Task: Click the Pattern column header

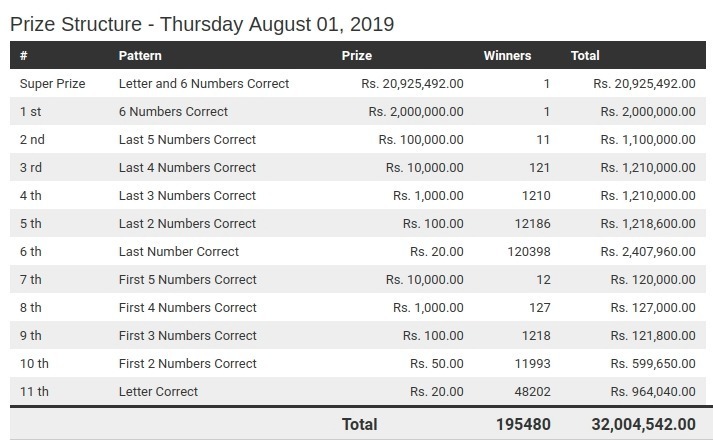Action: point(140,56)
